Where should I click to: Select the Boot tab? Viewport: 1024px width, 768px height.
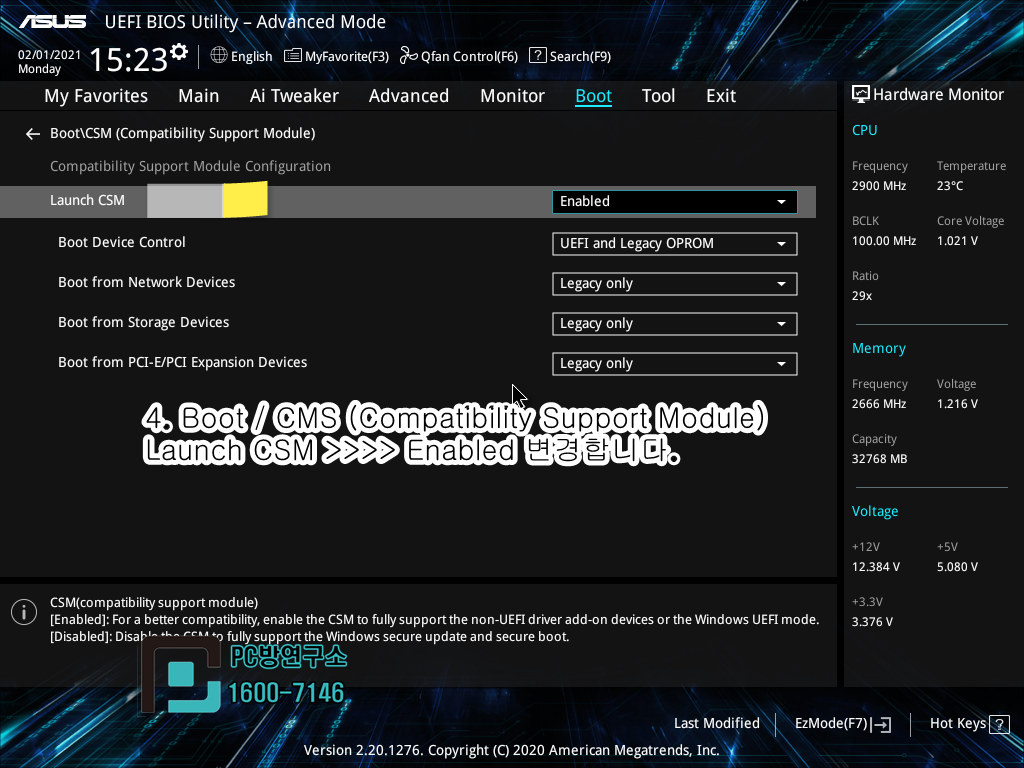tap(594, 96)
